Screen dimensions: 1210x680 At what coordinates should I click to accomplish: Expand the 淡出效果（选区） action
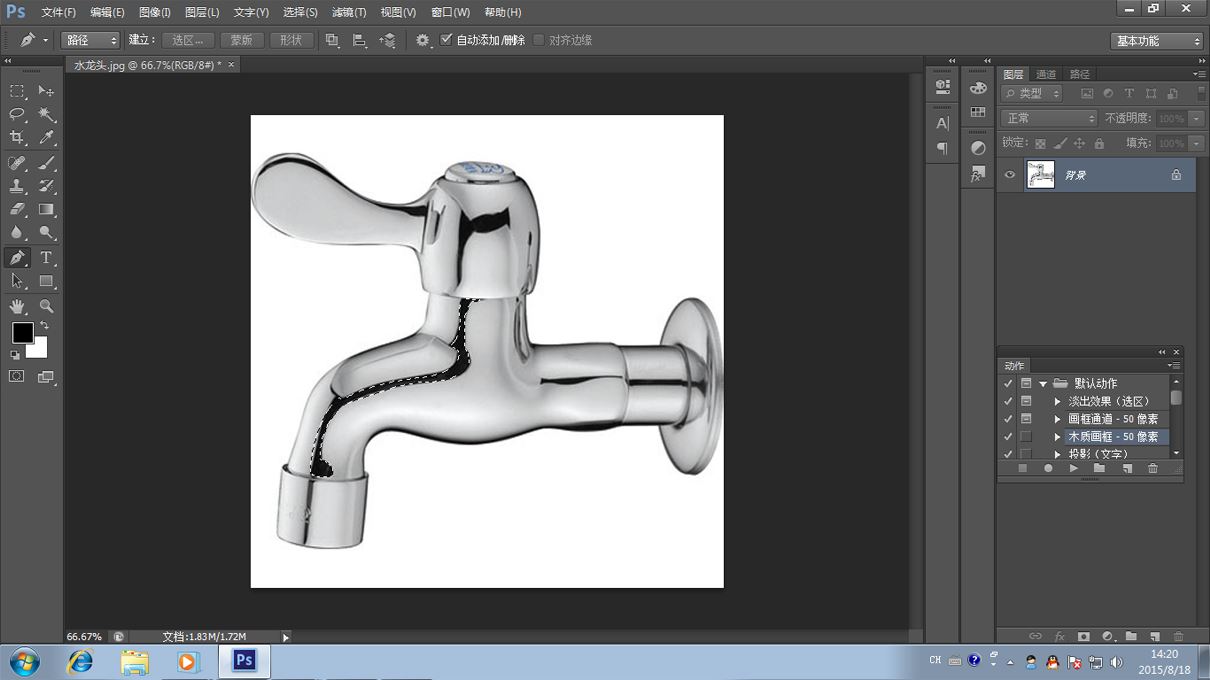(1058, 401)
